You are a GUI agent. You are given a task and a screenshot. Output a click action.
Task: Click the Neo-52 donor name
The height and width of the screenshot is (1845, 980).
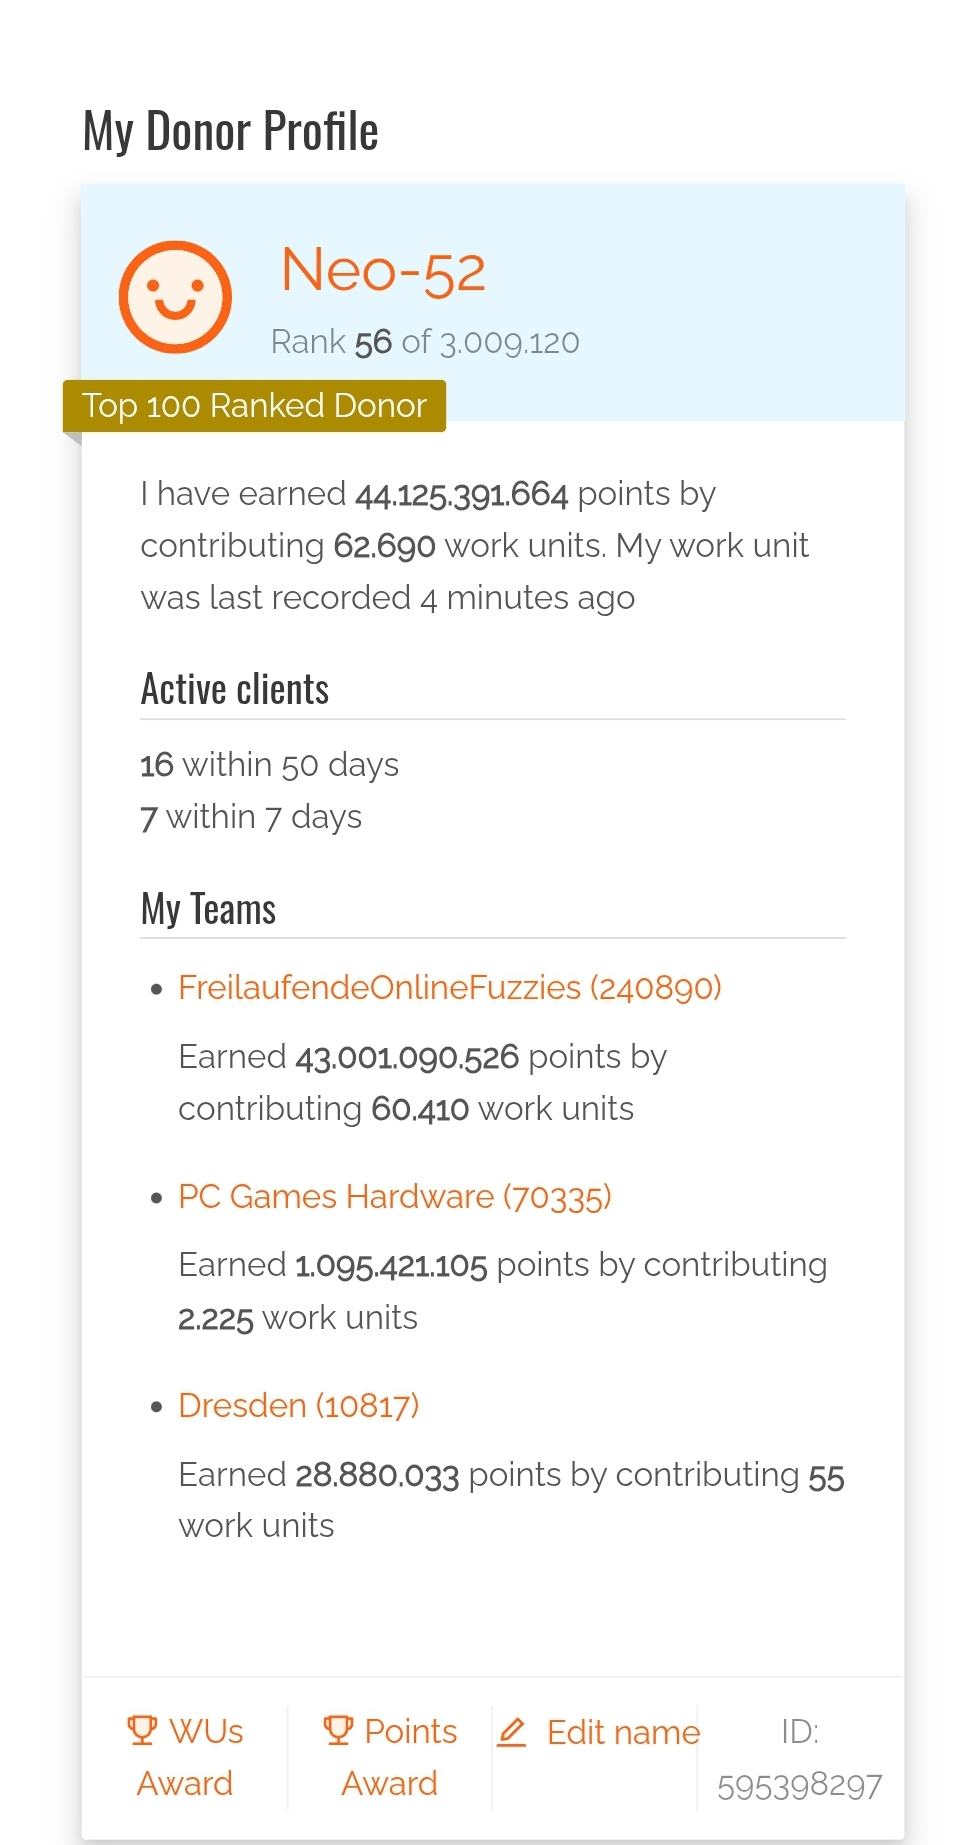[x=383, y=270]
